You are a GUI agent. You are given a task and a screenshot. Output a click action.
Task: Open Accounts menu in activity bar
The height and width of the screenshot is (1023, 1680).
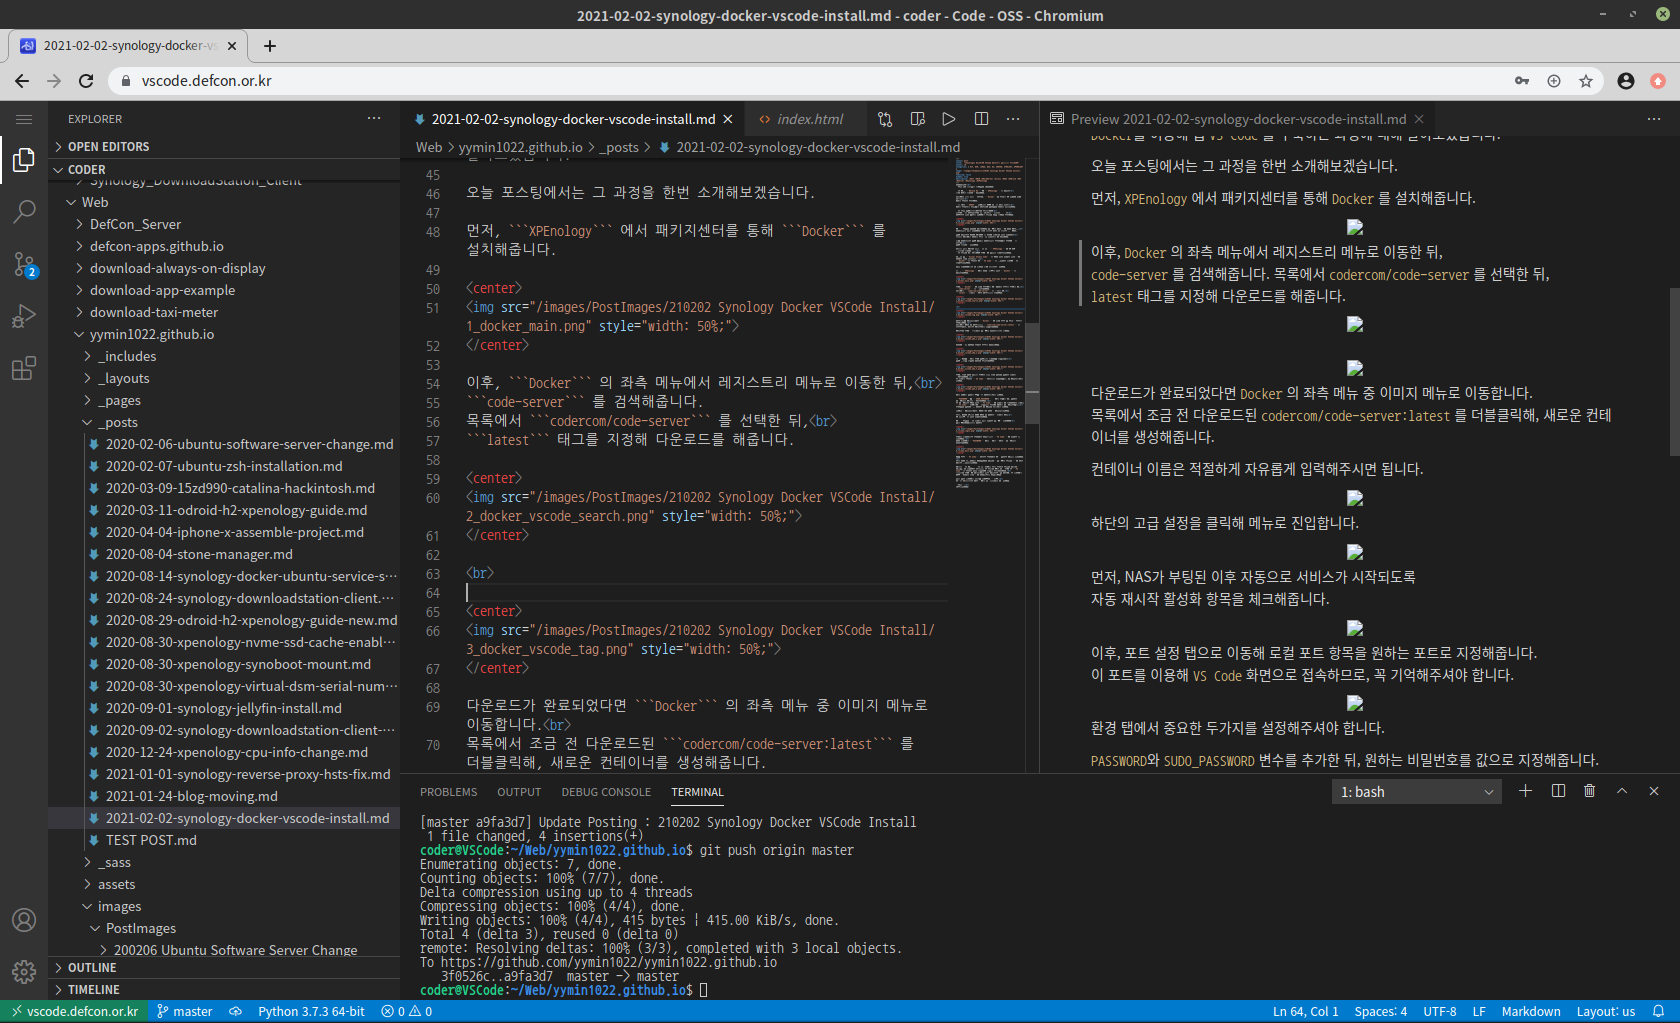[x=24, y=920]
